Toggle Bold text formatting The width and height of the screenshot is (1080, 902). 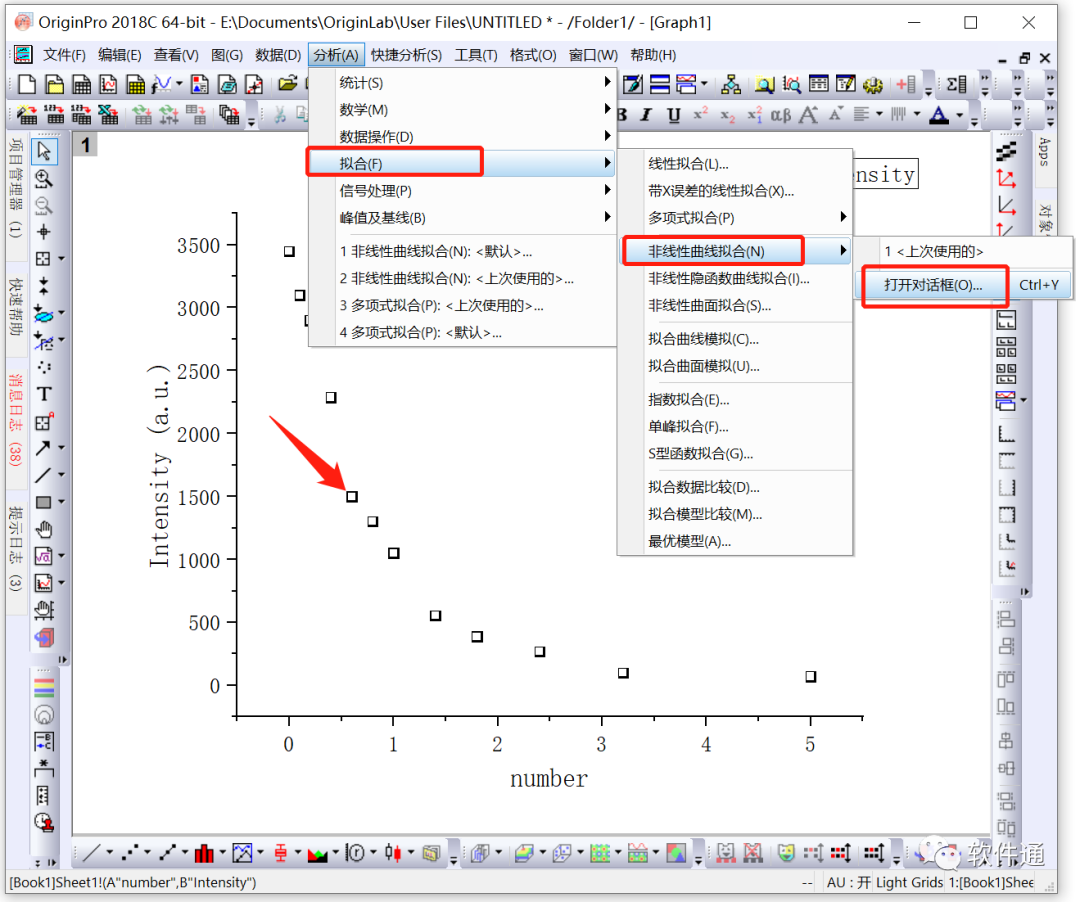622,114
